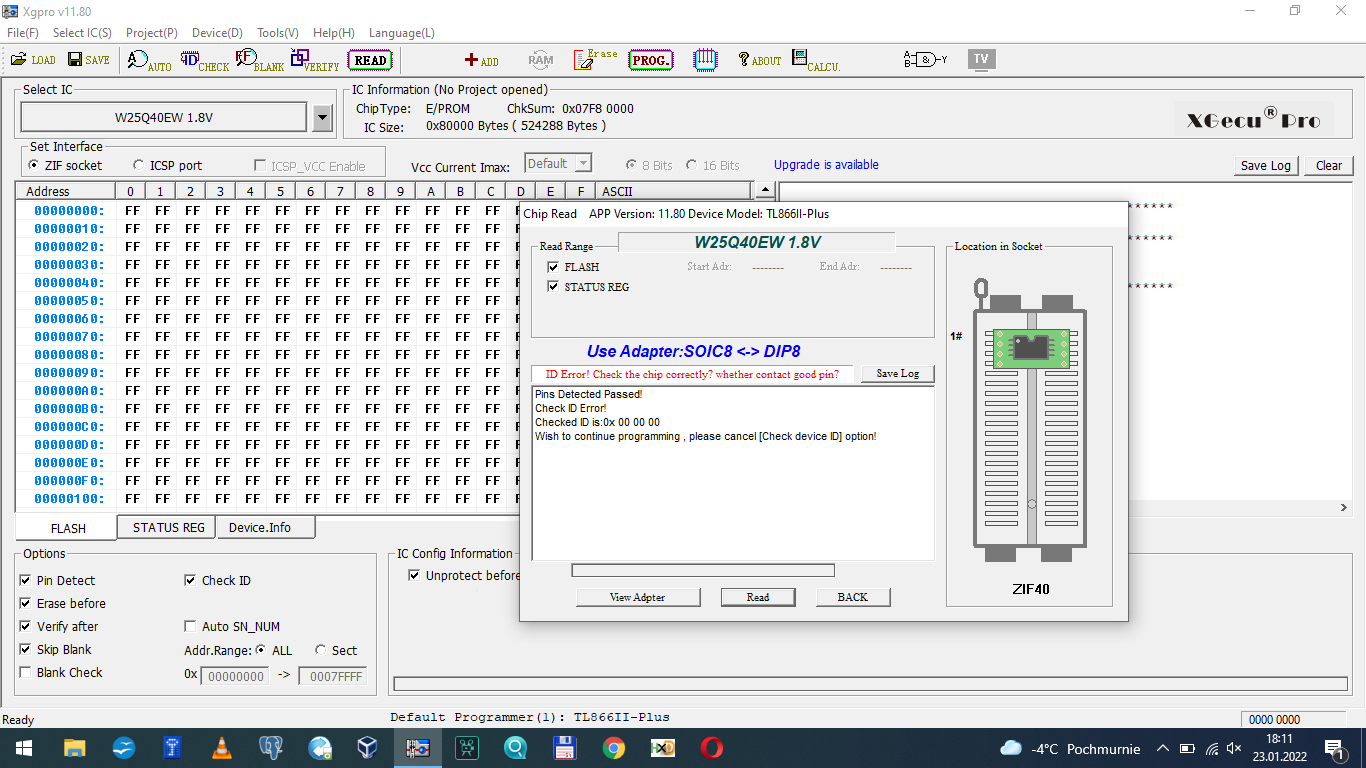The image size is (1366, 768).
Task: Click the RAM test toolbar icon
Action: [x=541, y=60]
